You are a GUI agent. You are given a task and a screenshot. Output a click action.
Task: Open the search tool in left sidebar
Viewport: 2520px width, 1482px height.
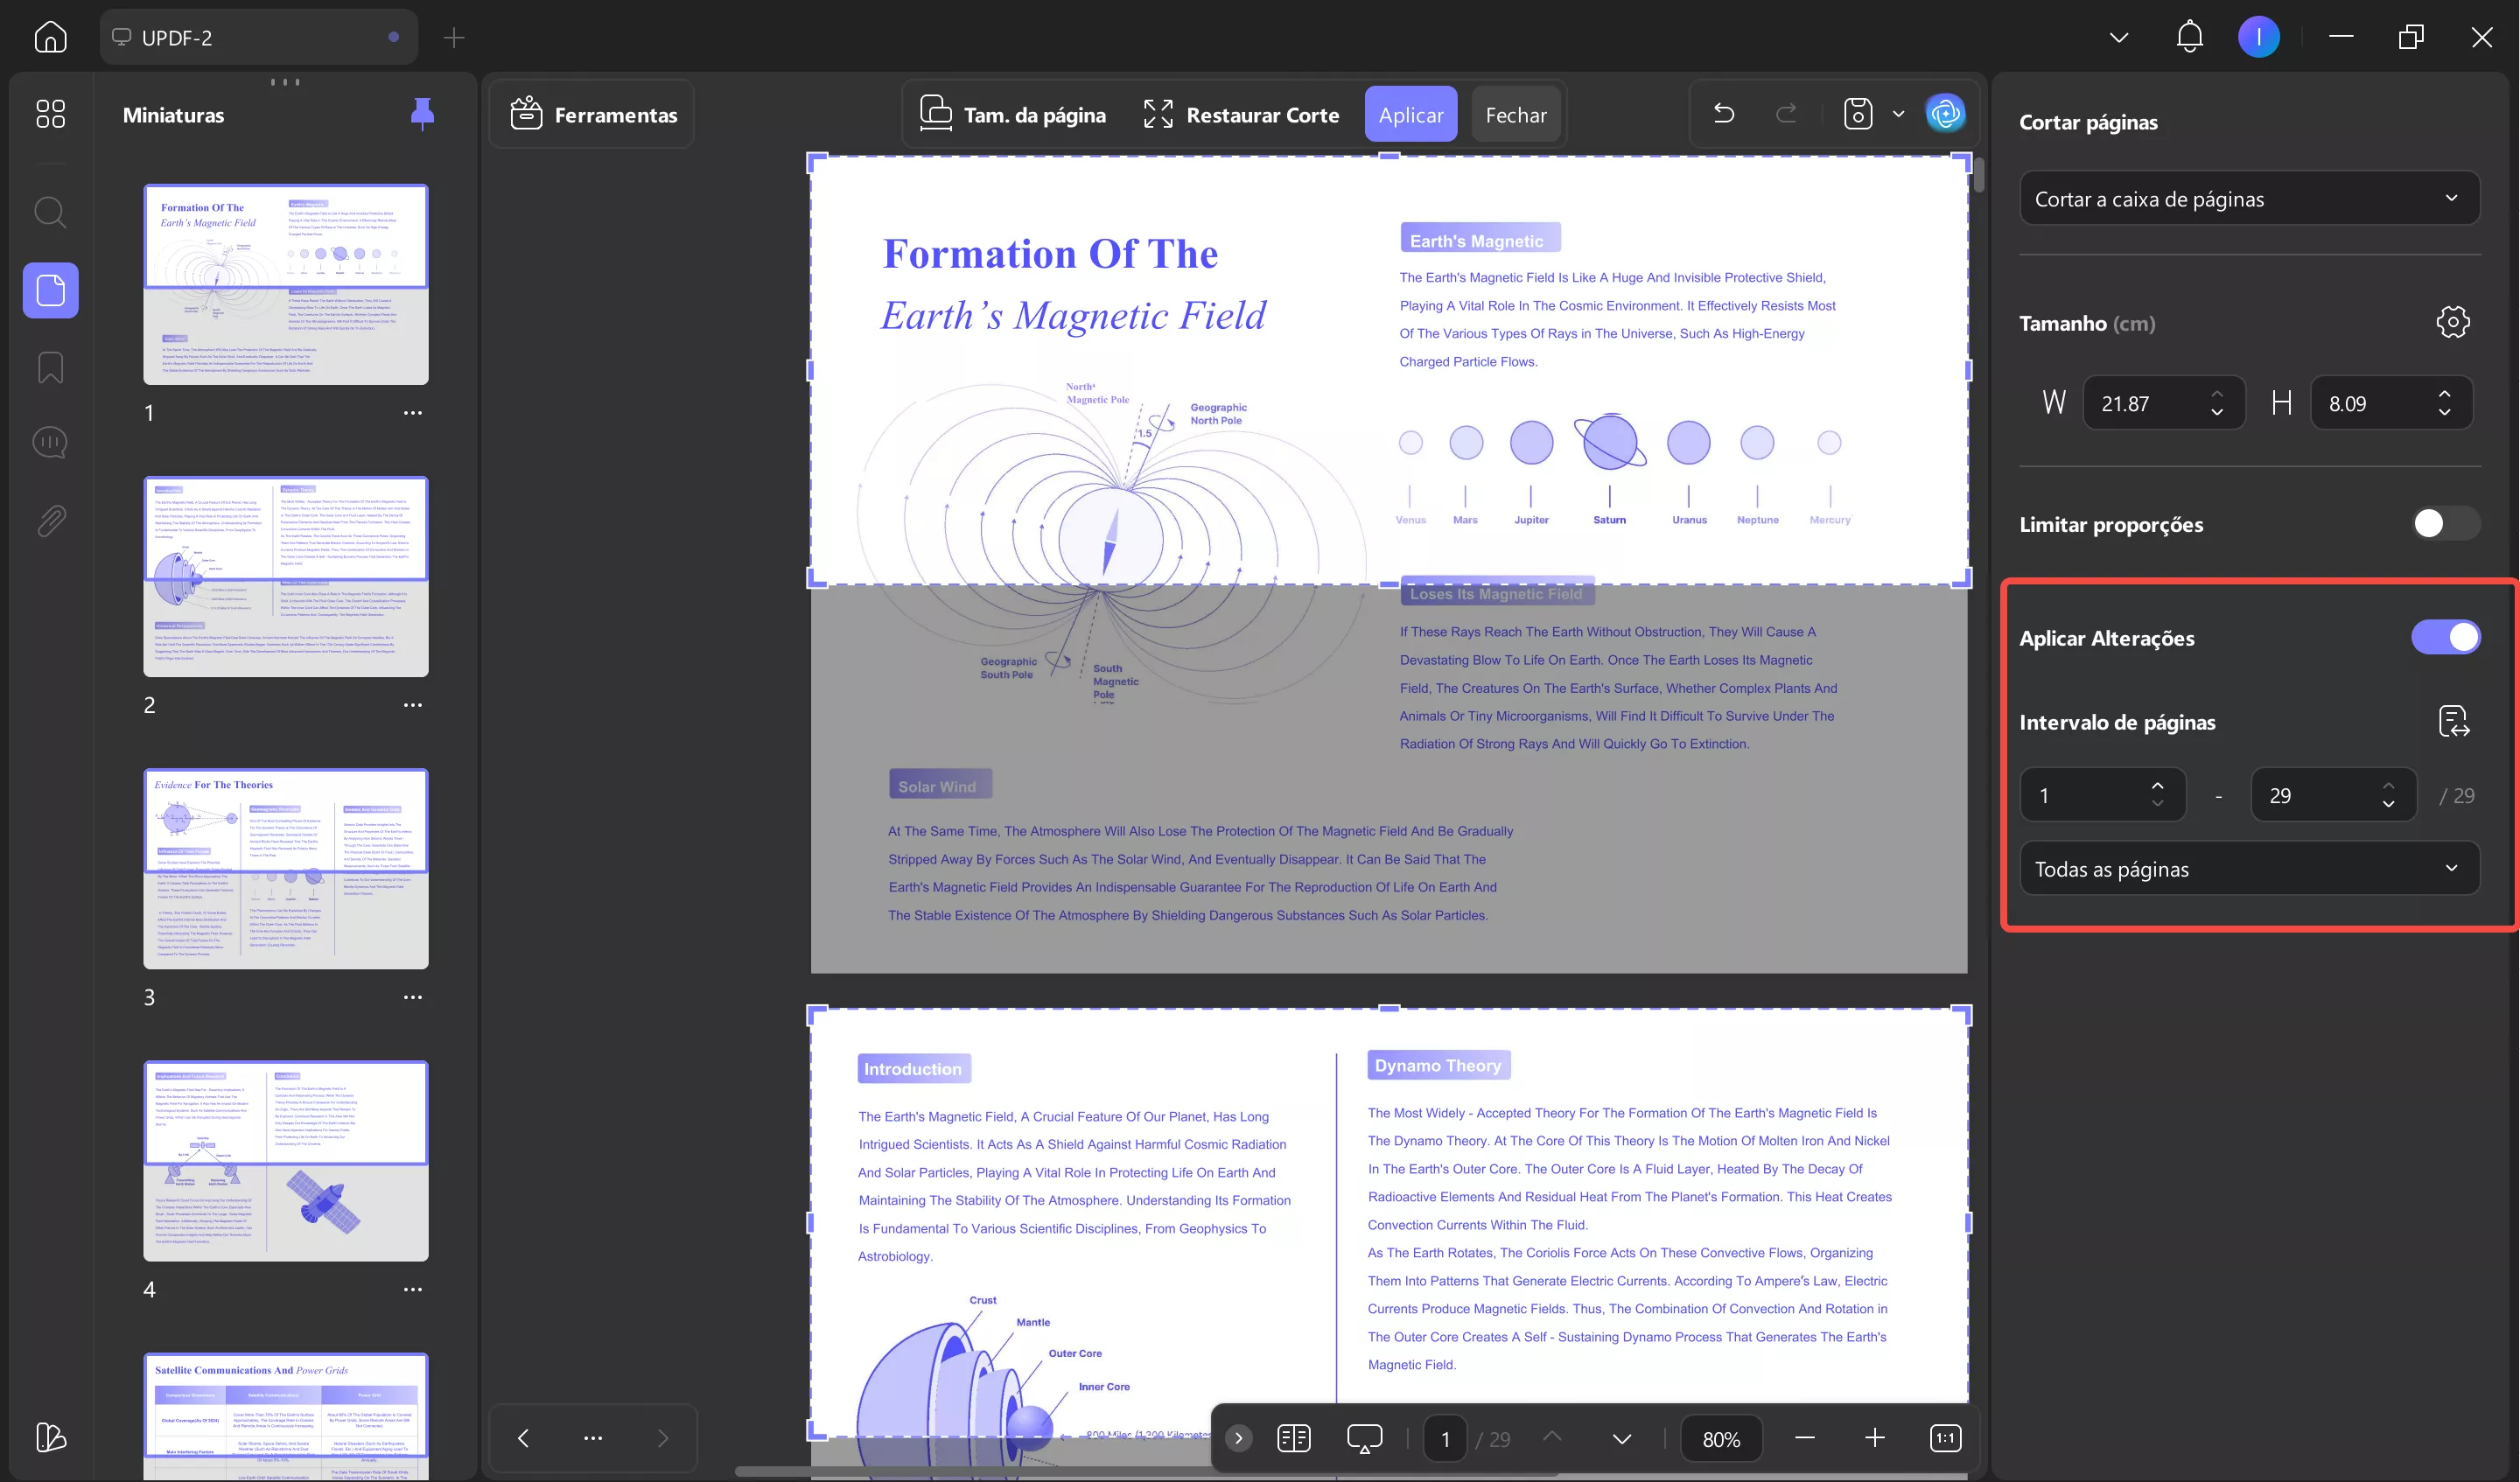coord(50,212)
